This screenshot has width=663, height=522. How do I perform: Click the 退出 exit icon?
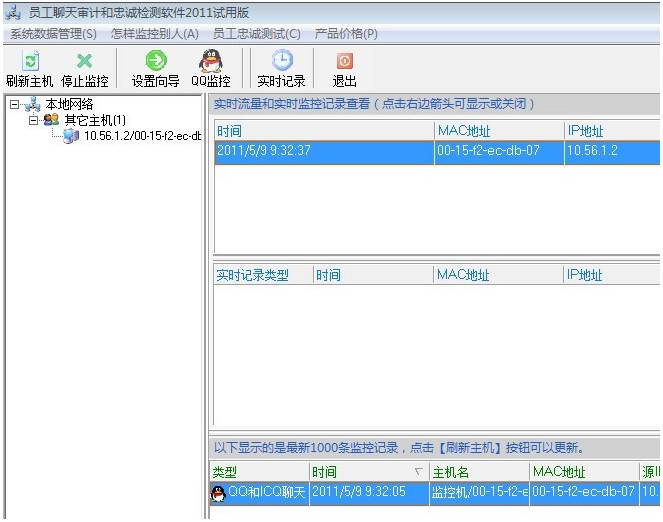coord(344,62)
